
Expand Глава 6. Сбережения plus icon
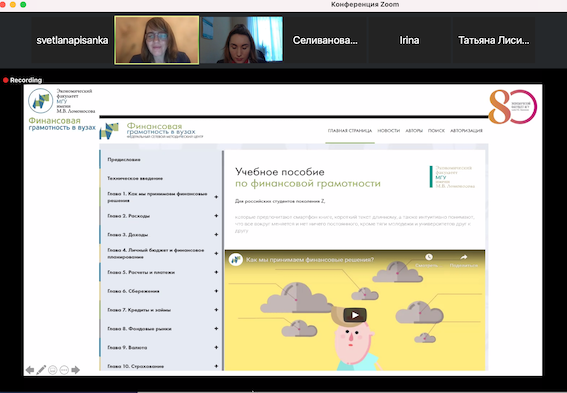coord(216,291)
